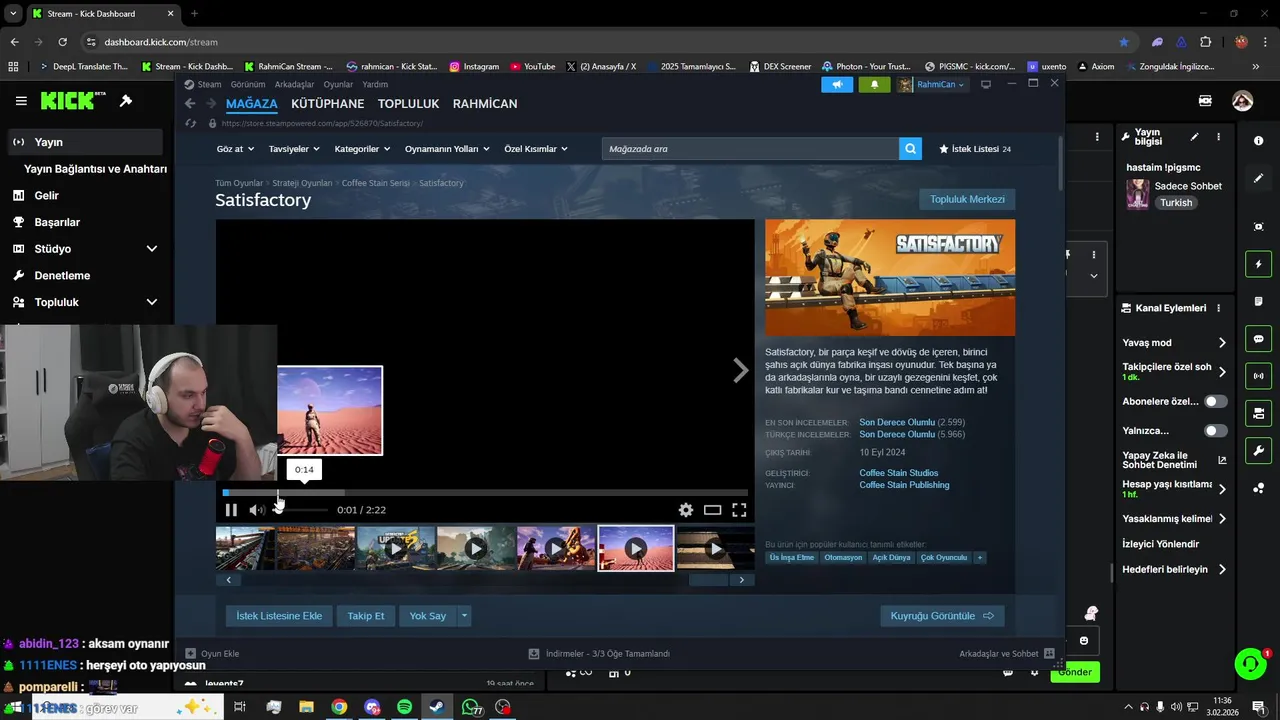This screenshot has width=1280, height=720.
Task: Open Coffee Stain Publishing publisher link
Action: pyautogui.click(x=904, y=485)
